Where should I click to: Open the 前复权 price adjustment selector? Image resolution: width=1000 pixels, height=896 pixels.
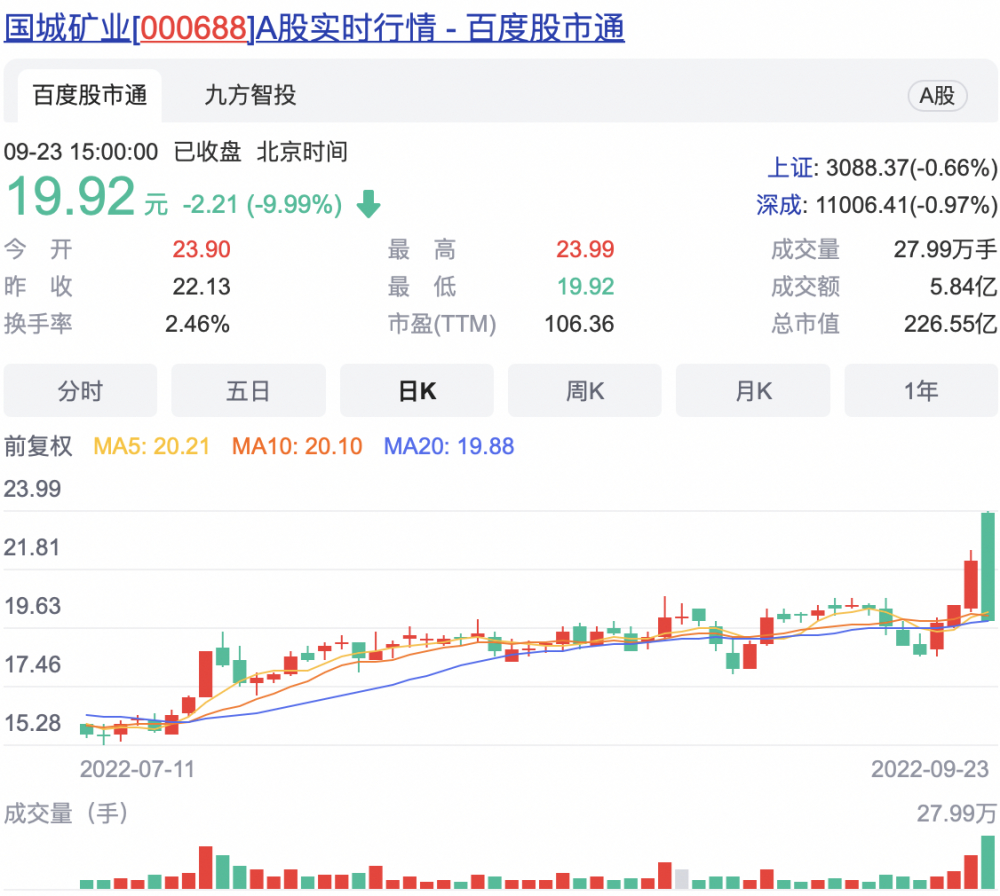(x=40, y=446)
